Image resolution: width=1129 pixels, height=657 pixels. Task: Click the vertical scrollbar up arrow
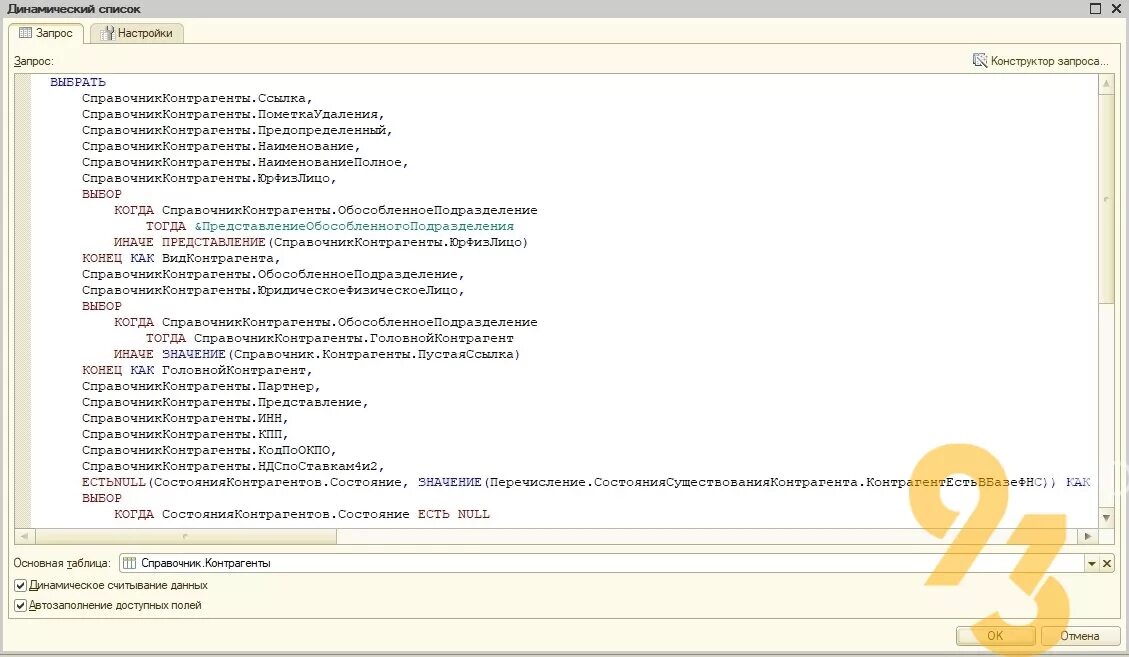click(1106, 84)
